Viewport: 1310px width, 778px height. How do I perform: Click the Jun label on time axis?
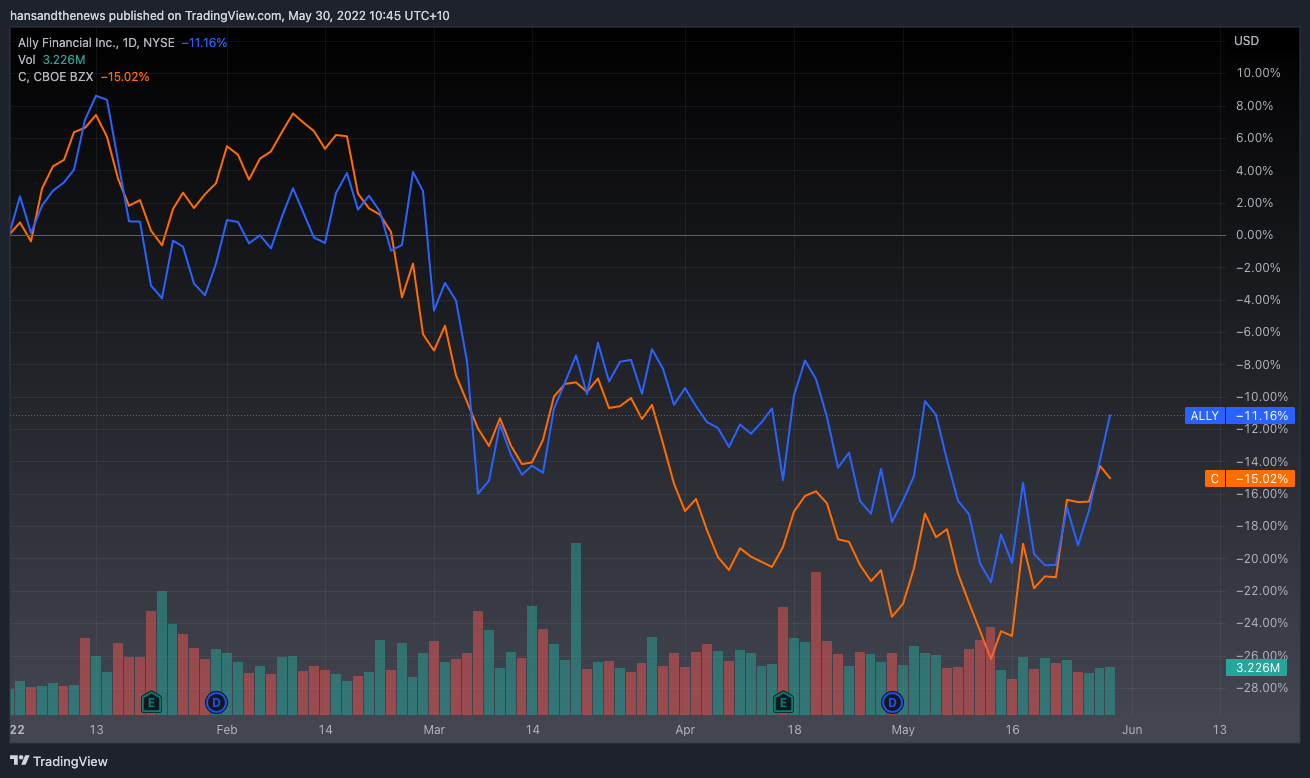tap(1132, 730)
